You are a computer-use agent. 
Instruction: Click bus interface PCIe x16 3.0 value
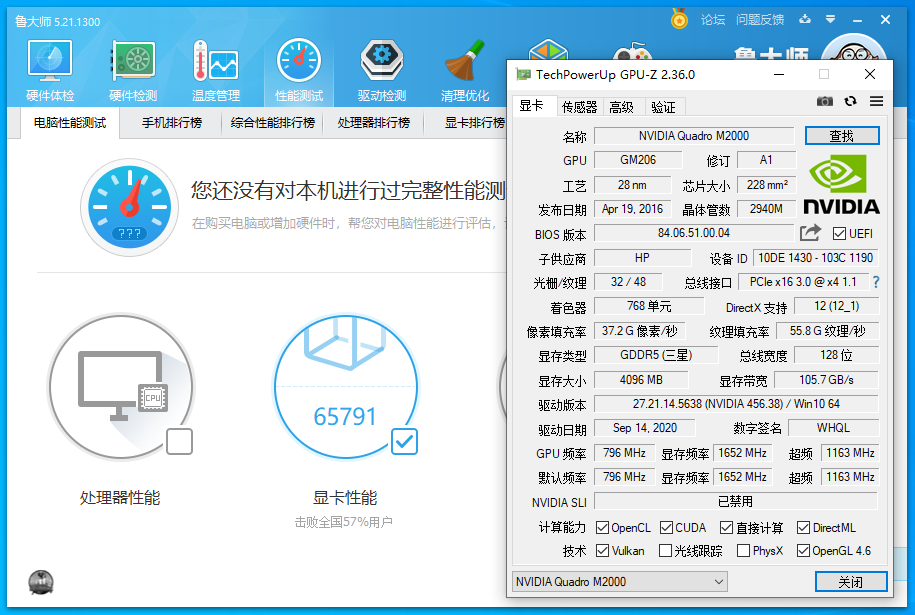coord(803,282)
